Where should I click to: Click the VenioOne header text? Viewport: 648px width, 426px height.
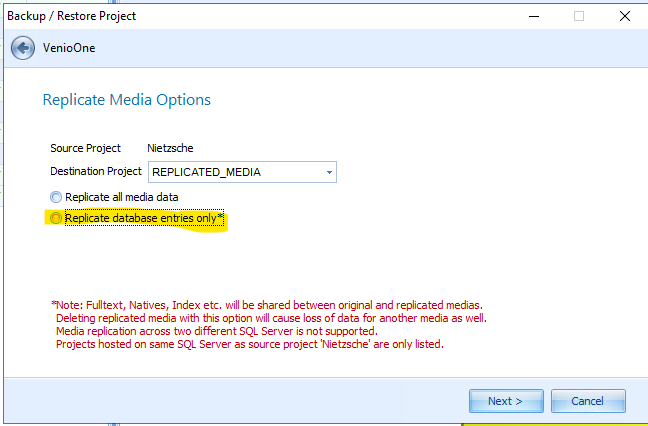pyautogui.click(x=69, y=48)
